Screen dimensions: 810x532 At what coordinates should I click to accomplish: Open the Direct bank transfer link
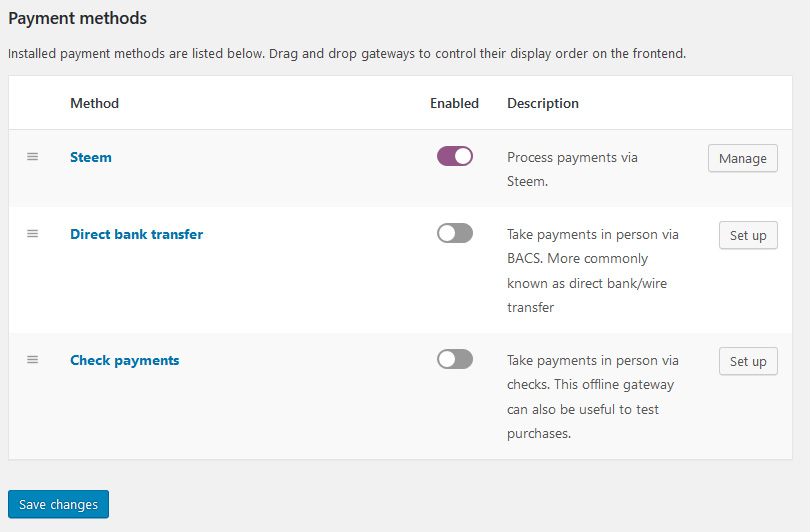pyautogui.click(x=136, y=234)
